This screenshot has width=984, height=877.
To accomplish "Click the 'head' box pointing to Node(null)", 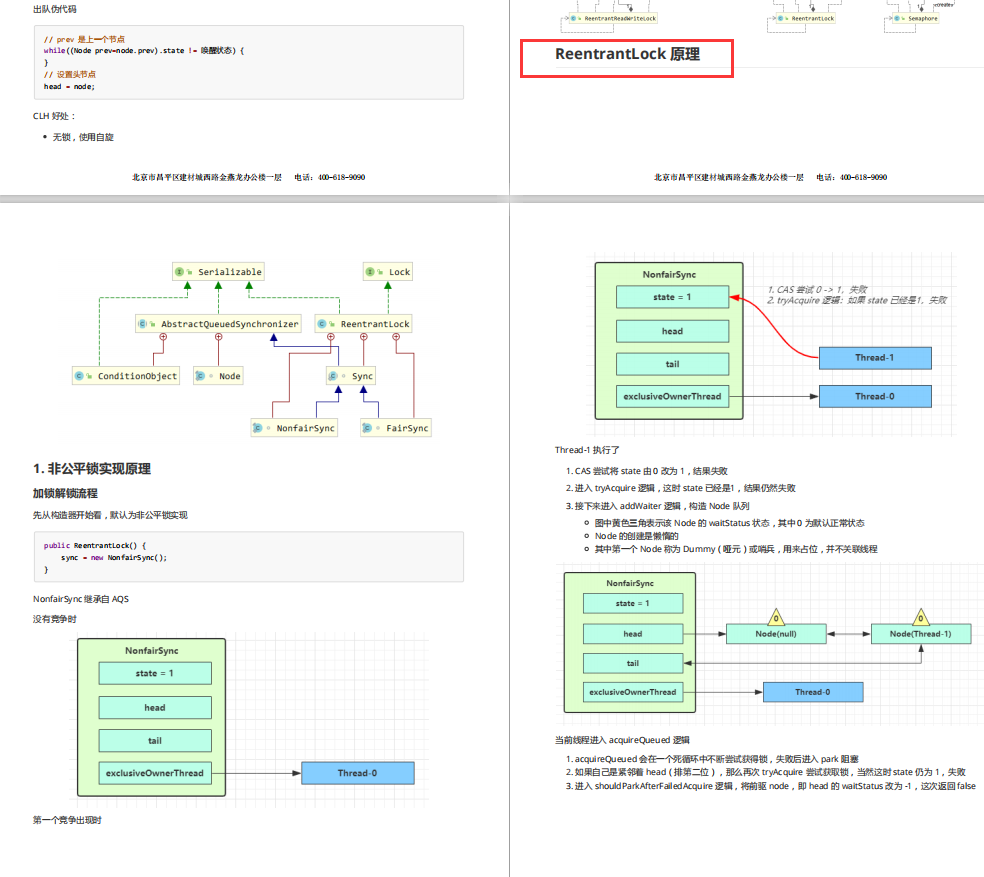I will pyautogui.click(x=633, y=634).
